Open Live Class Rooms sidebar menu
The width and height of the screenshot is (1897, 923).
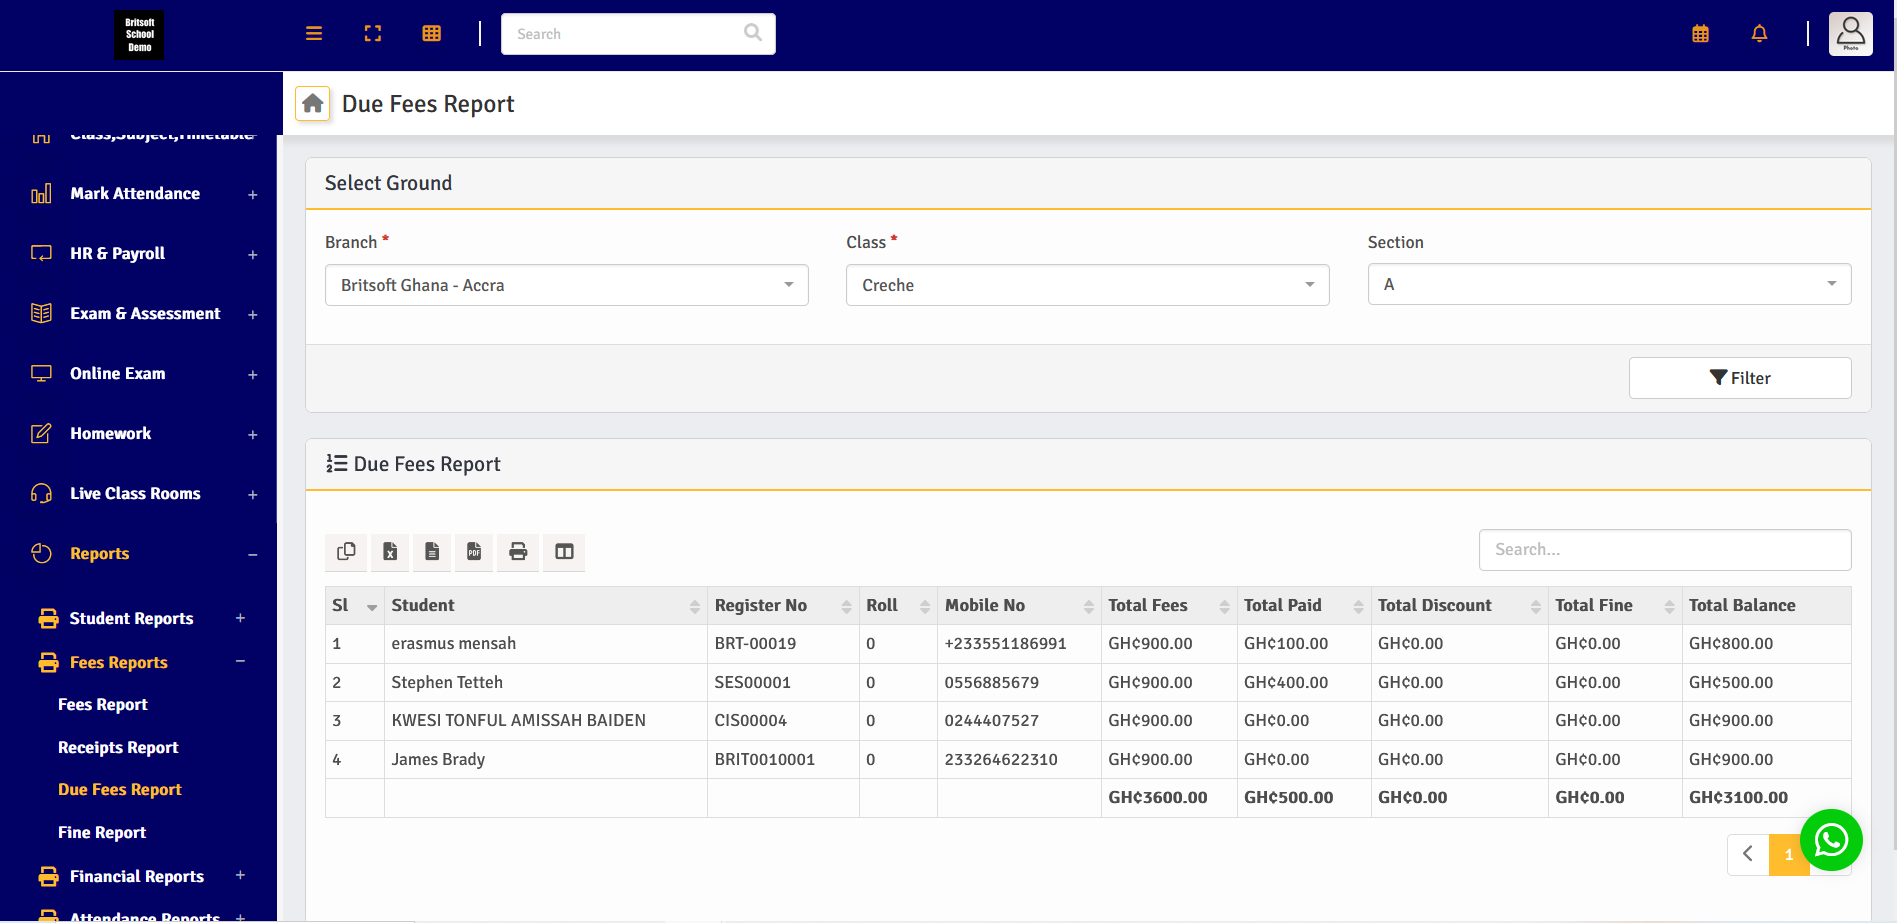135,494
